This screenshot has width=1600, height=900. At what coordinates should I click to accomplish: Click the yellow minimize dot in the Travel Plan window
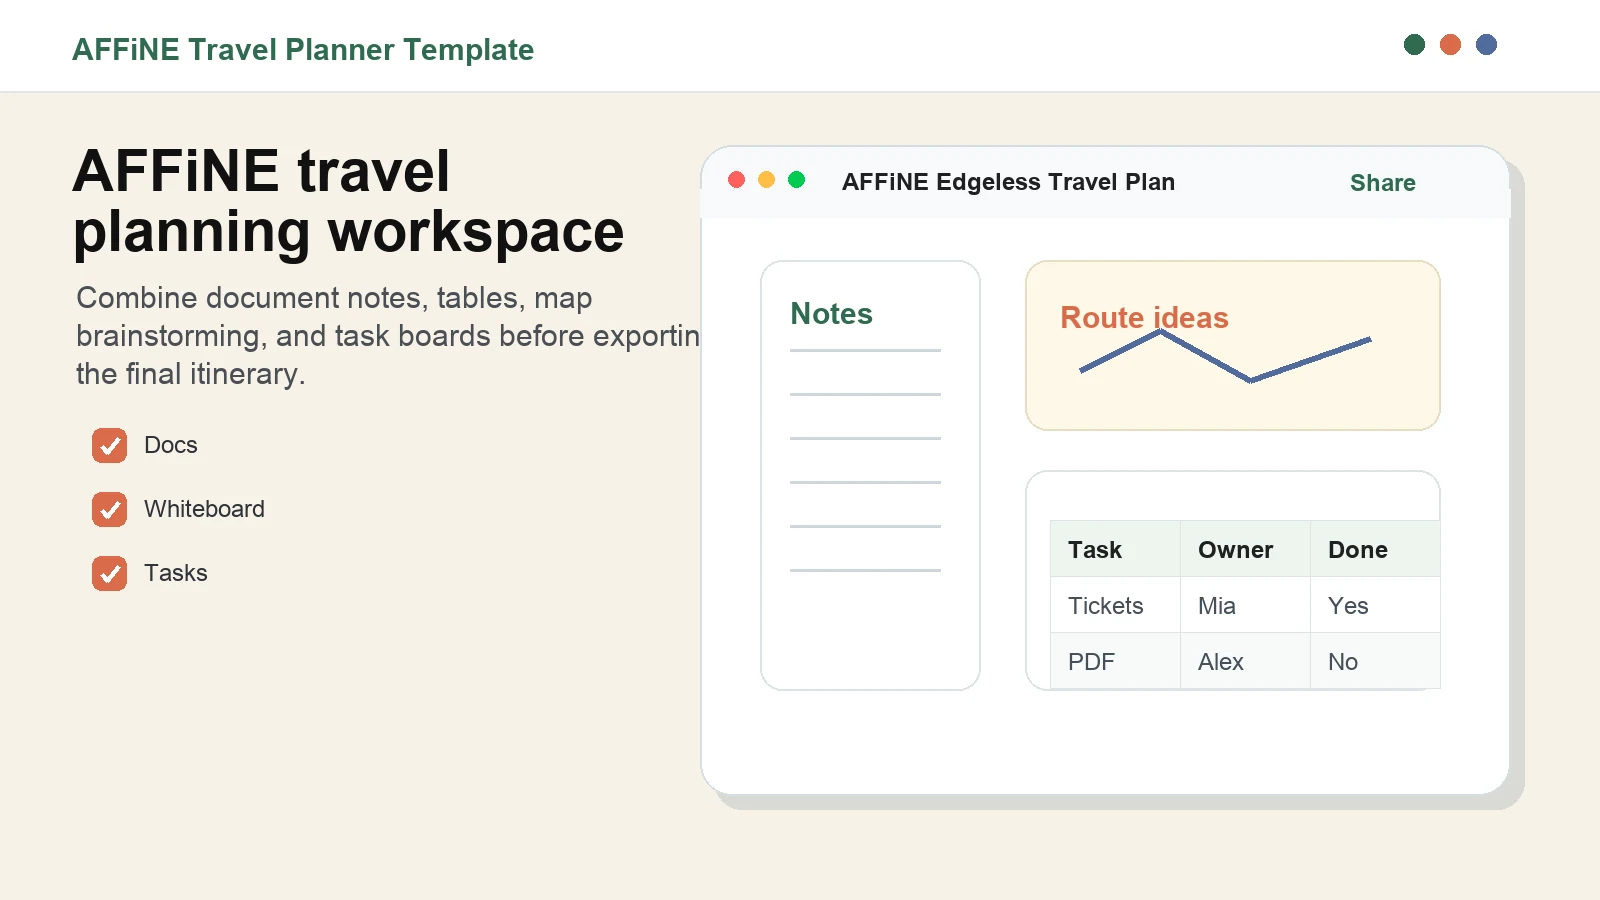[x=767, y=179]
